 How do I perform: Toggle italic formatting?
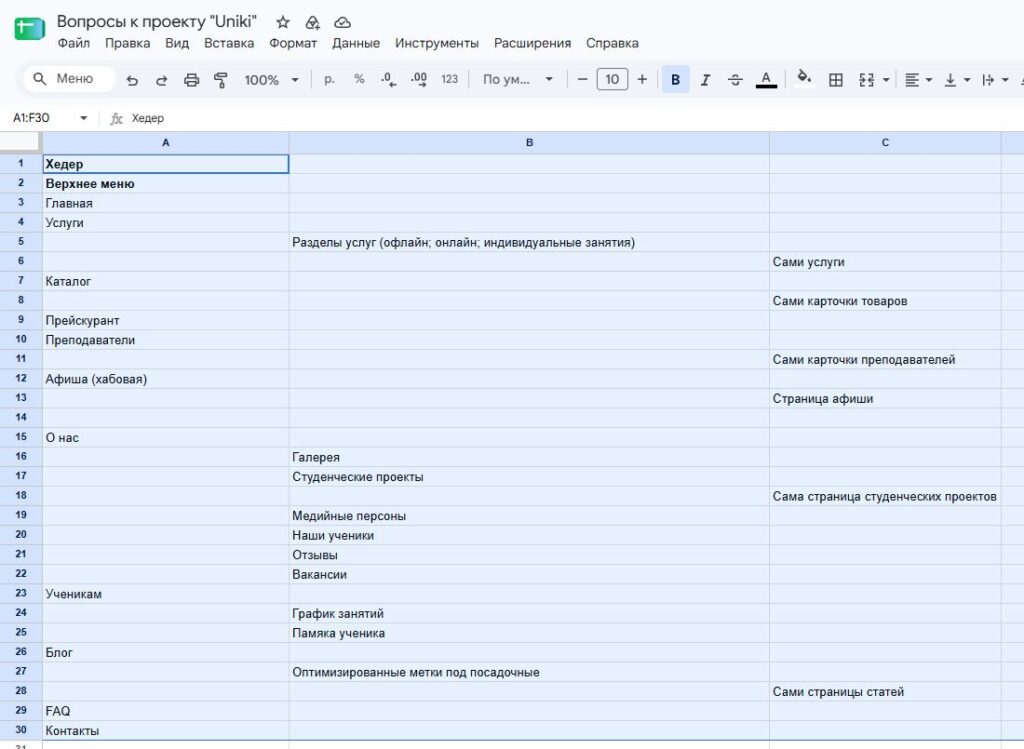pyautogui.click(x=705, y=80)
